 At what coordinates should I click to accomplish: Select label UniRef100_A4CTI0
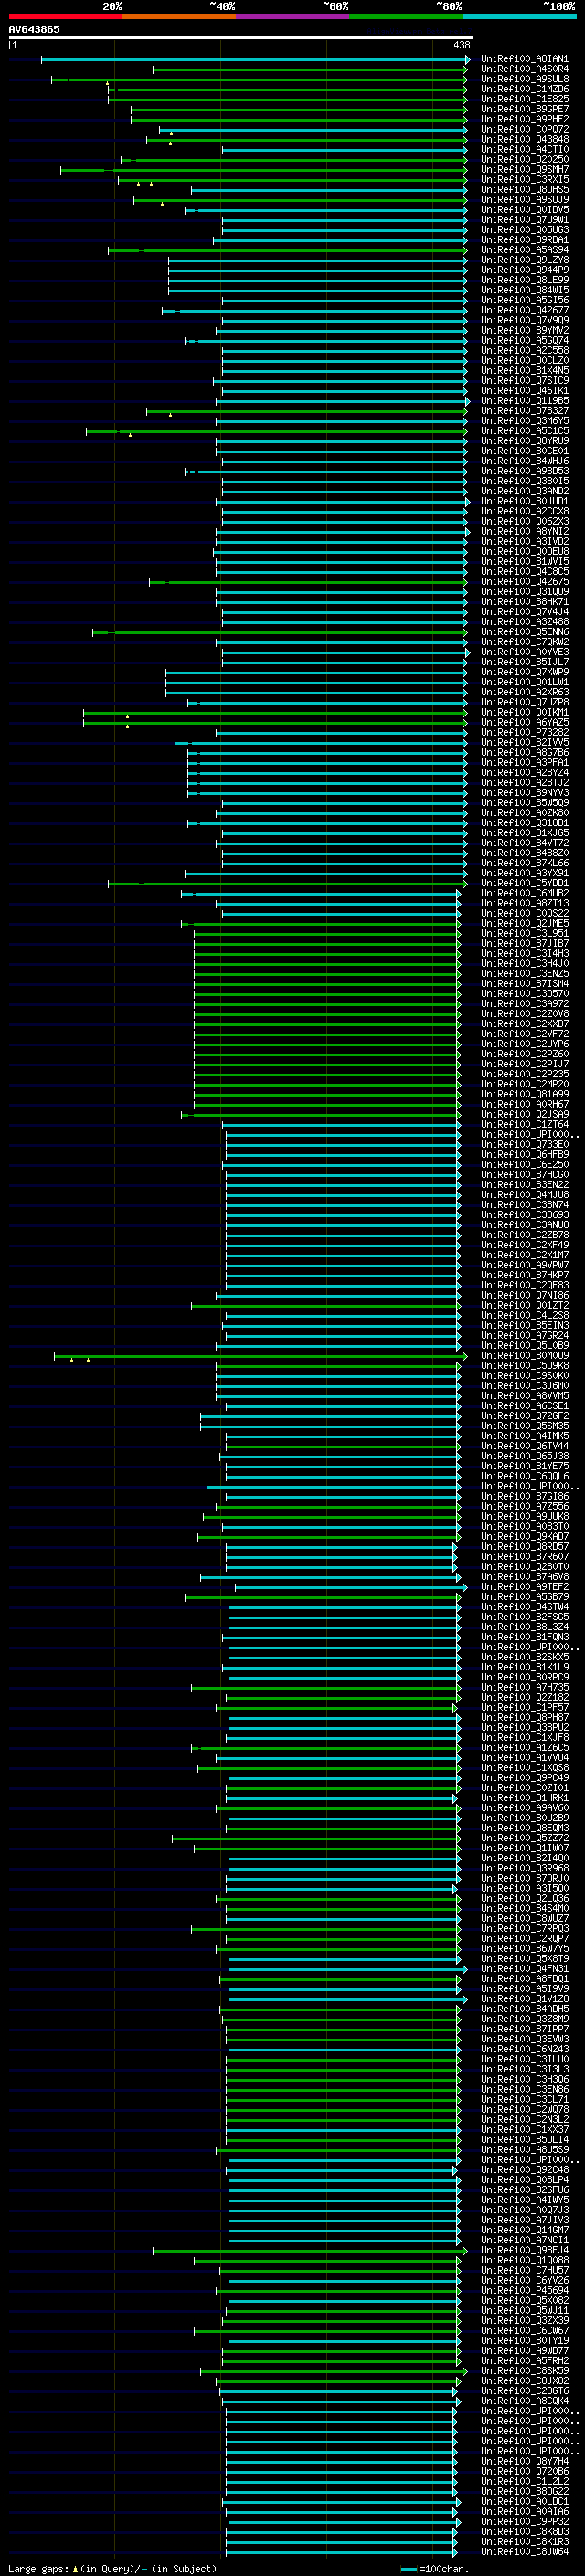524,150
